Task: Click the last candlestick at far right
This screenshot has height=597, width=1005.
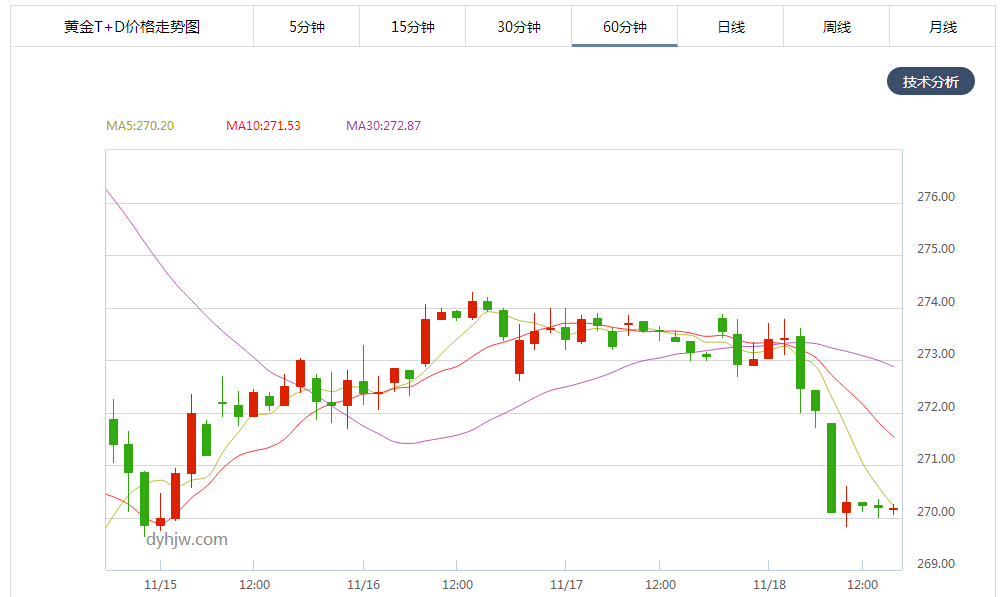Action: [x=893, y=509]
